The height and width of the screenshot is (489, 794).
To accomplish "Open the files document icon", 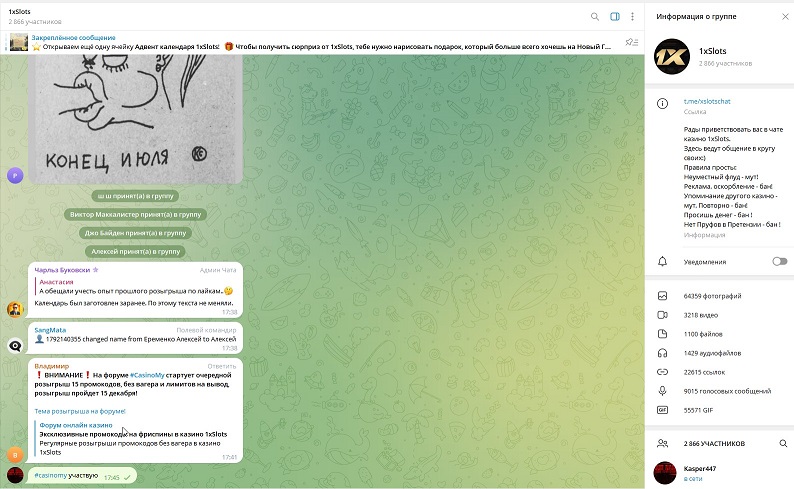I will click(662, 334).
